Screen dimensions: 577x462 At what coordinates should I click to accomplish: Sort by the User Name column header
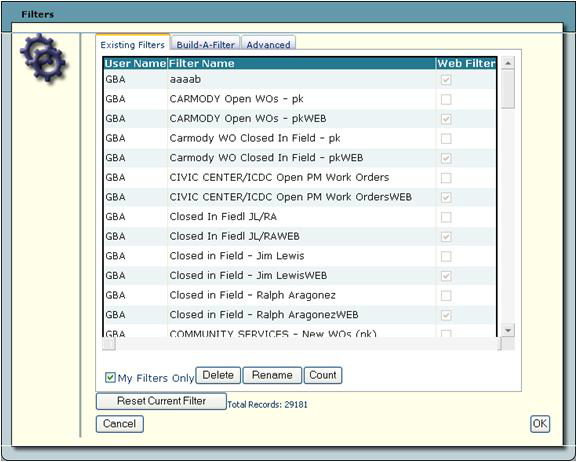pos(135,63)
